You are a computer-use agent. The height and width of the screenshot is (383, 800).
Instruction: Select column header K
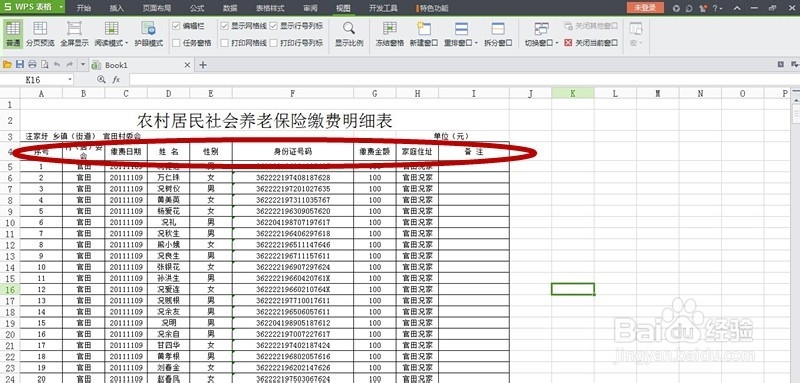point(572,93)
